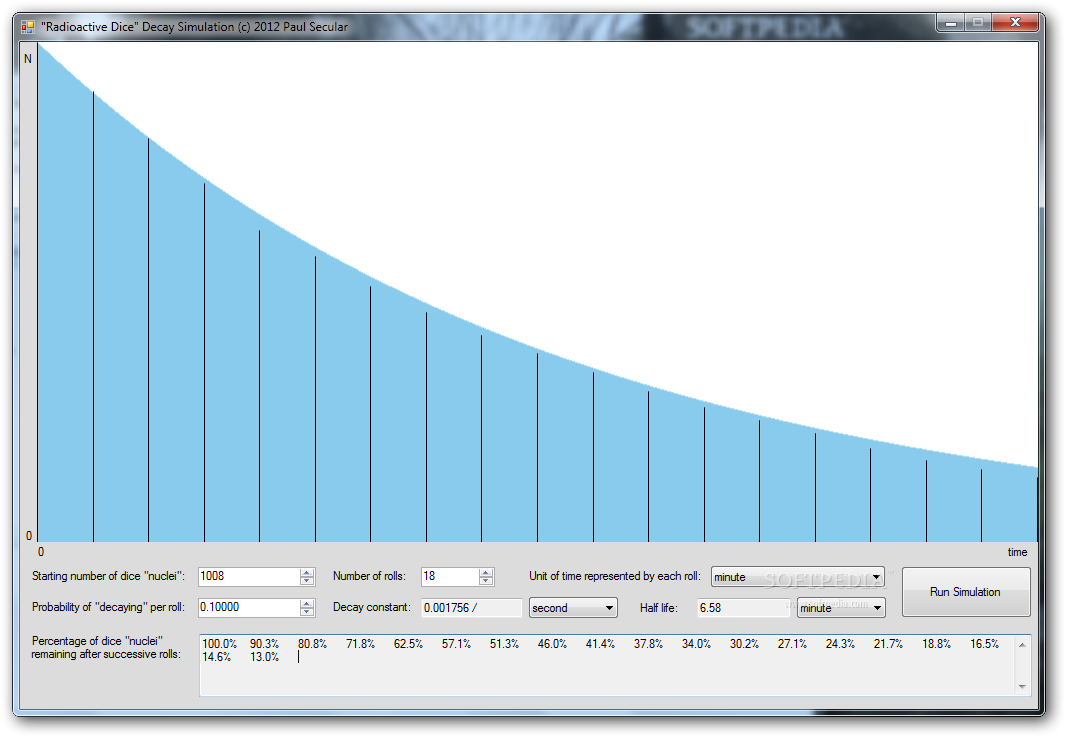Click the 71.8% value in results
Screen dimensions: 1066x737
point(360,644)
